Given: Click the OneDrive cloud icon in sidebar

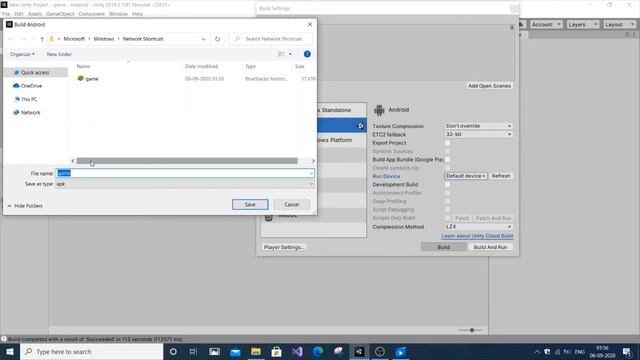Looking at the screenshot, I should tap(16, 86).
